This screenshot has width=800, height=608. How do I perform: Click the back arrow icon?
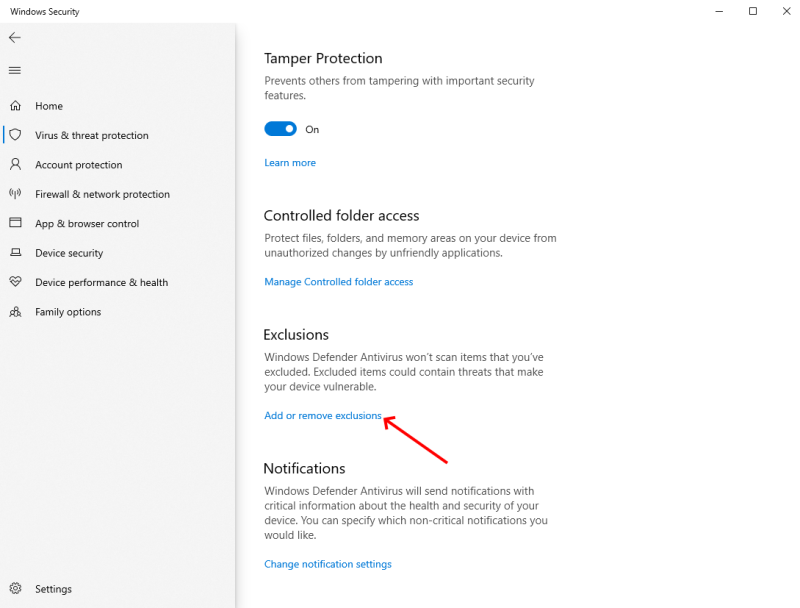click(x=15, y=37)
